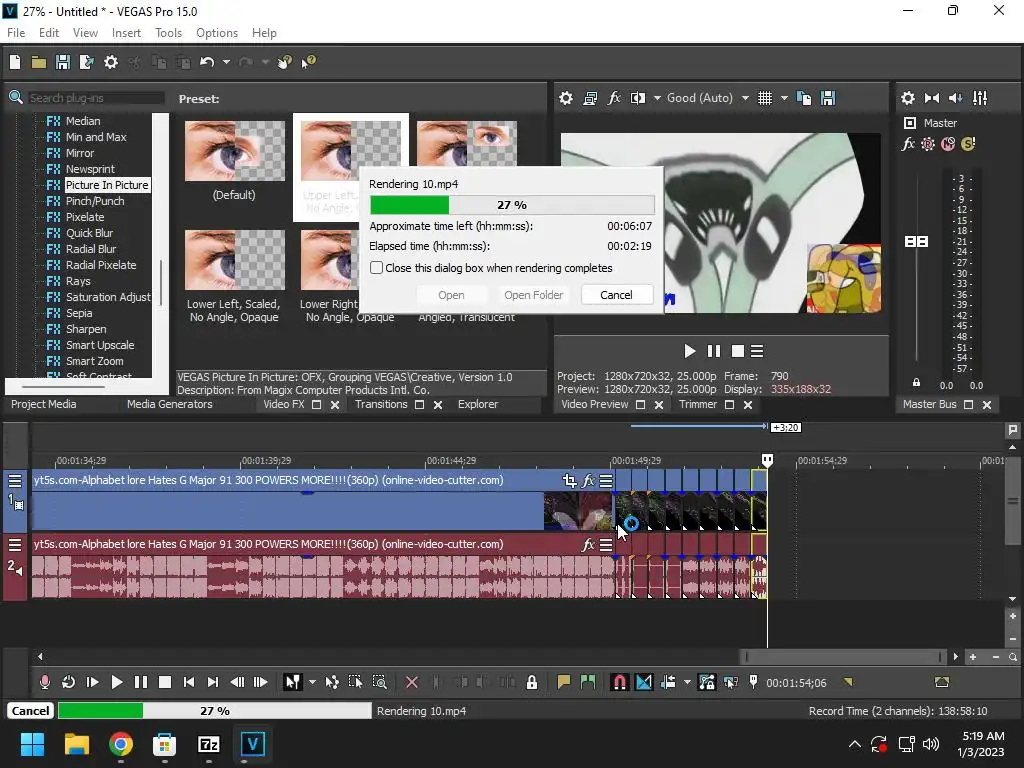Click the Play From Start icon
Screen dimensions: 1024x768
tap(92, 682)
